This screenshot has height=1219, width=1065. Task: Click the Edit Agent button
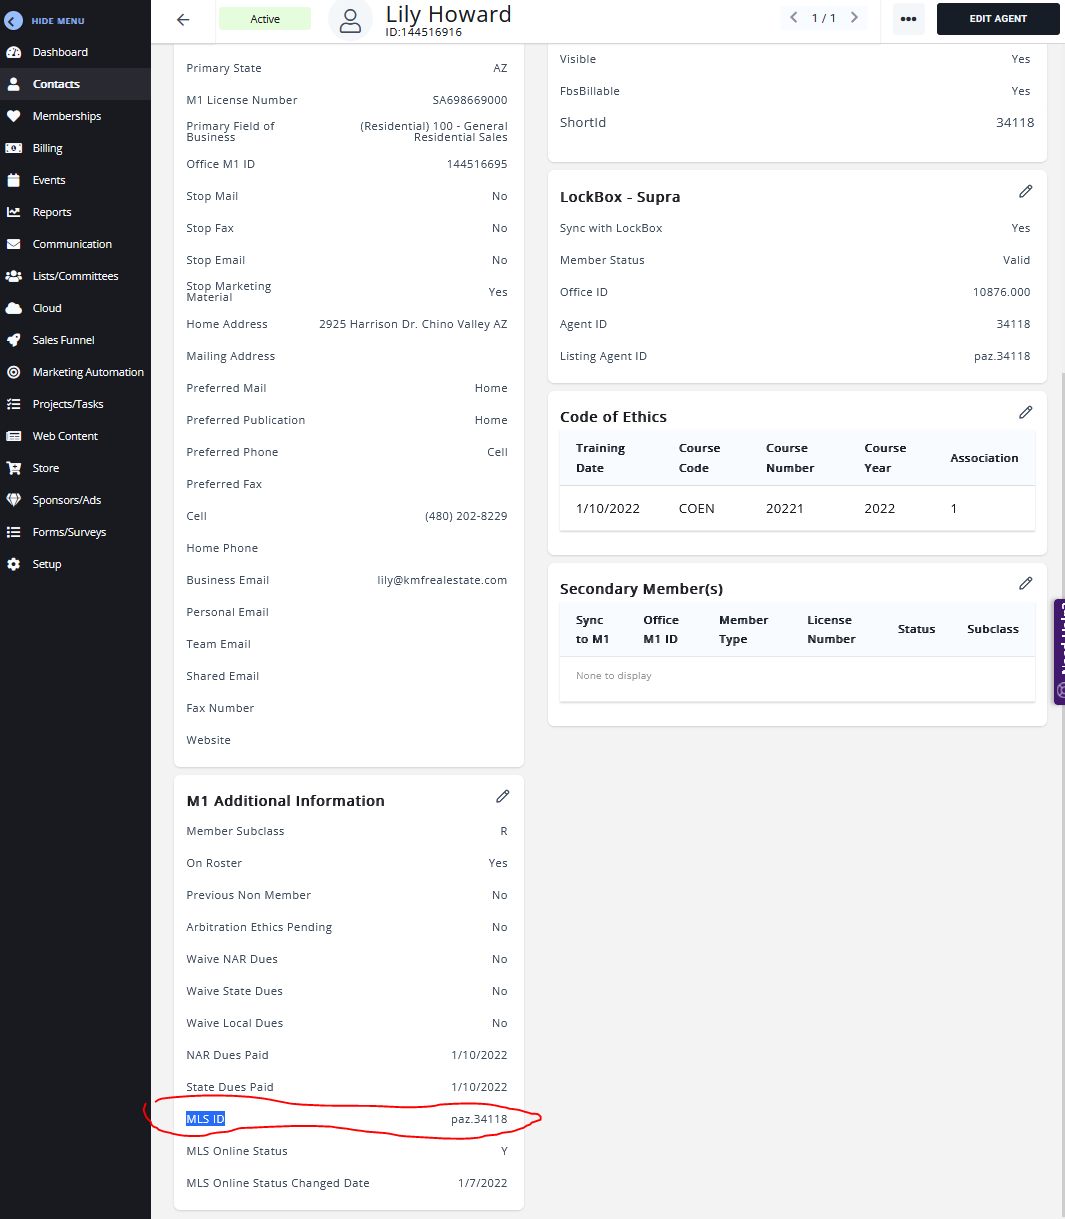[997, 19]
